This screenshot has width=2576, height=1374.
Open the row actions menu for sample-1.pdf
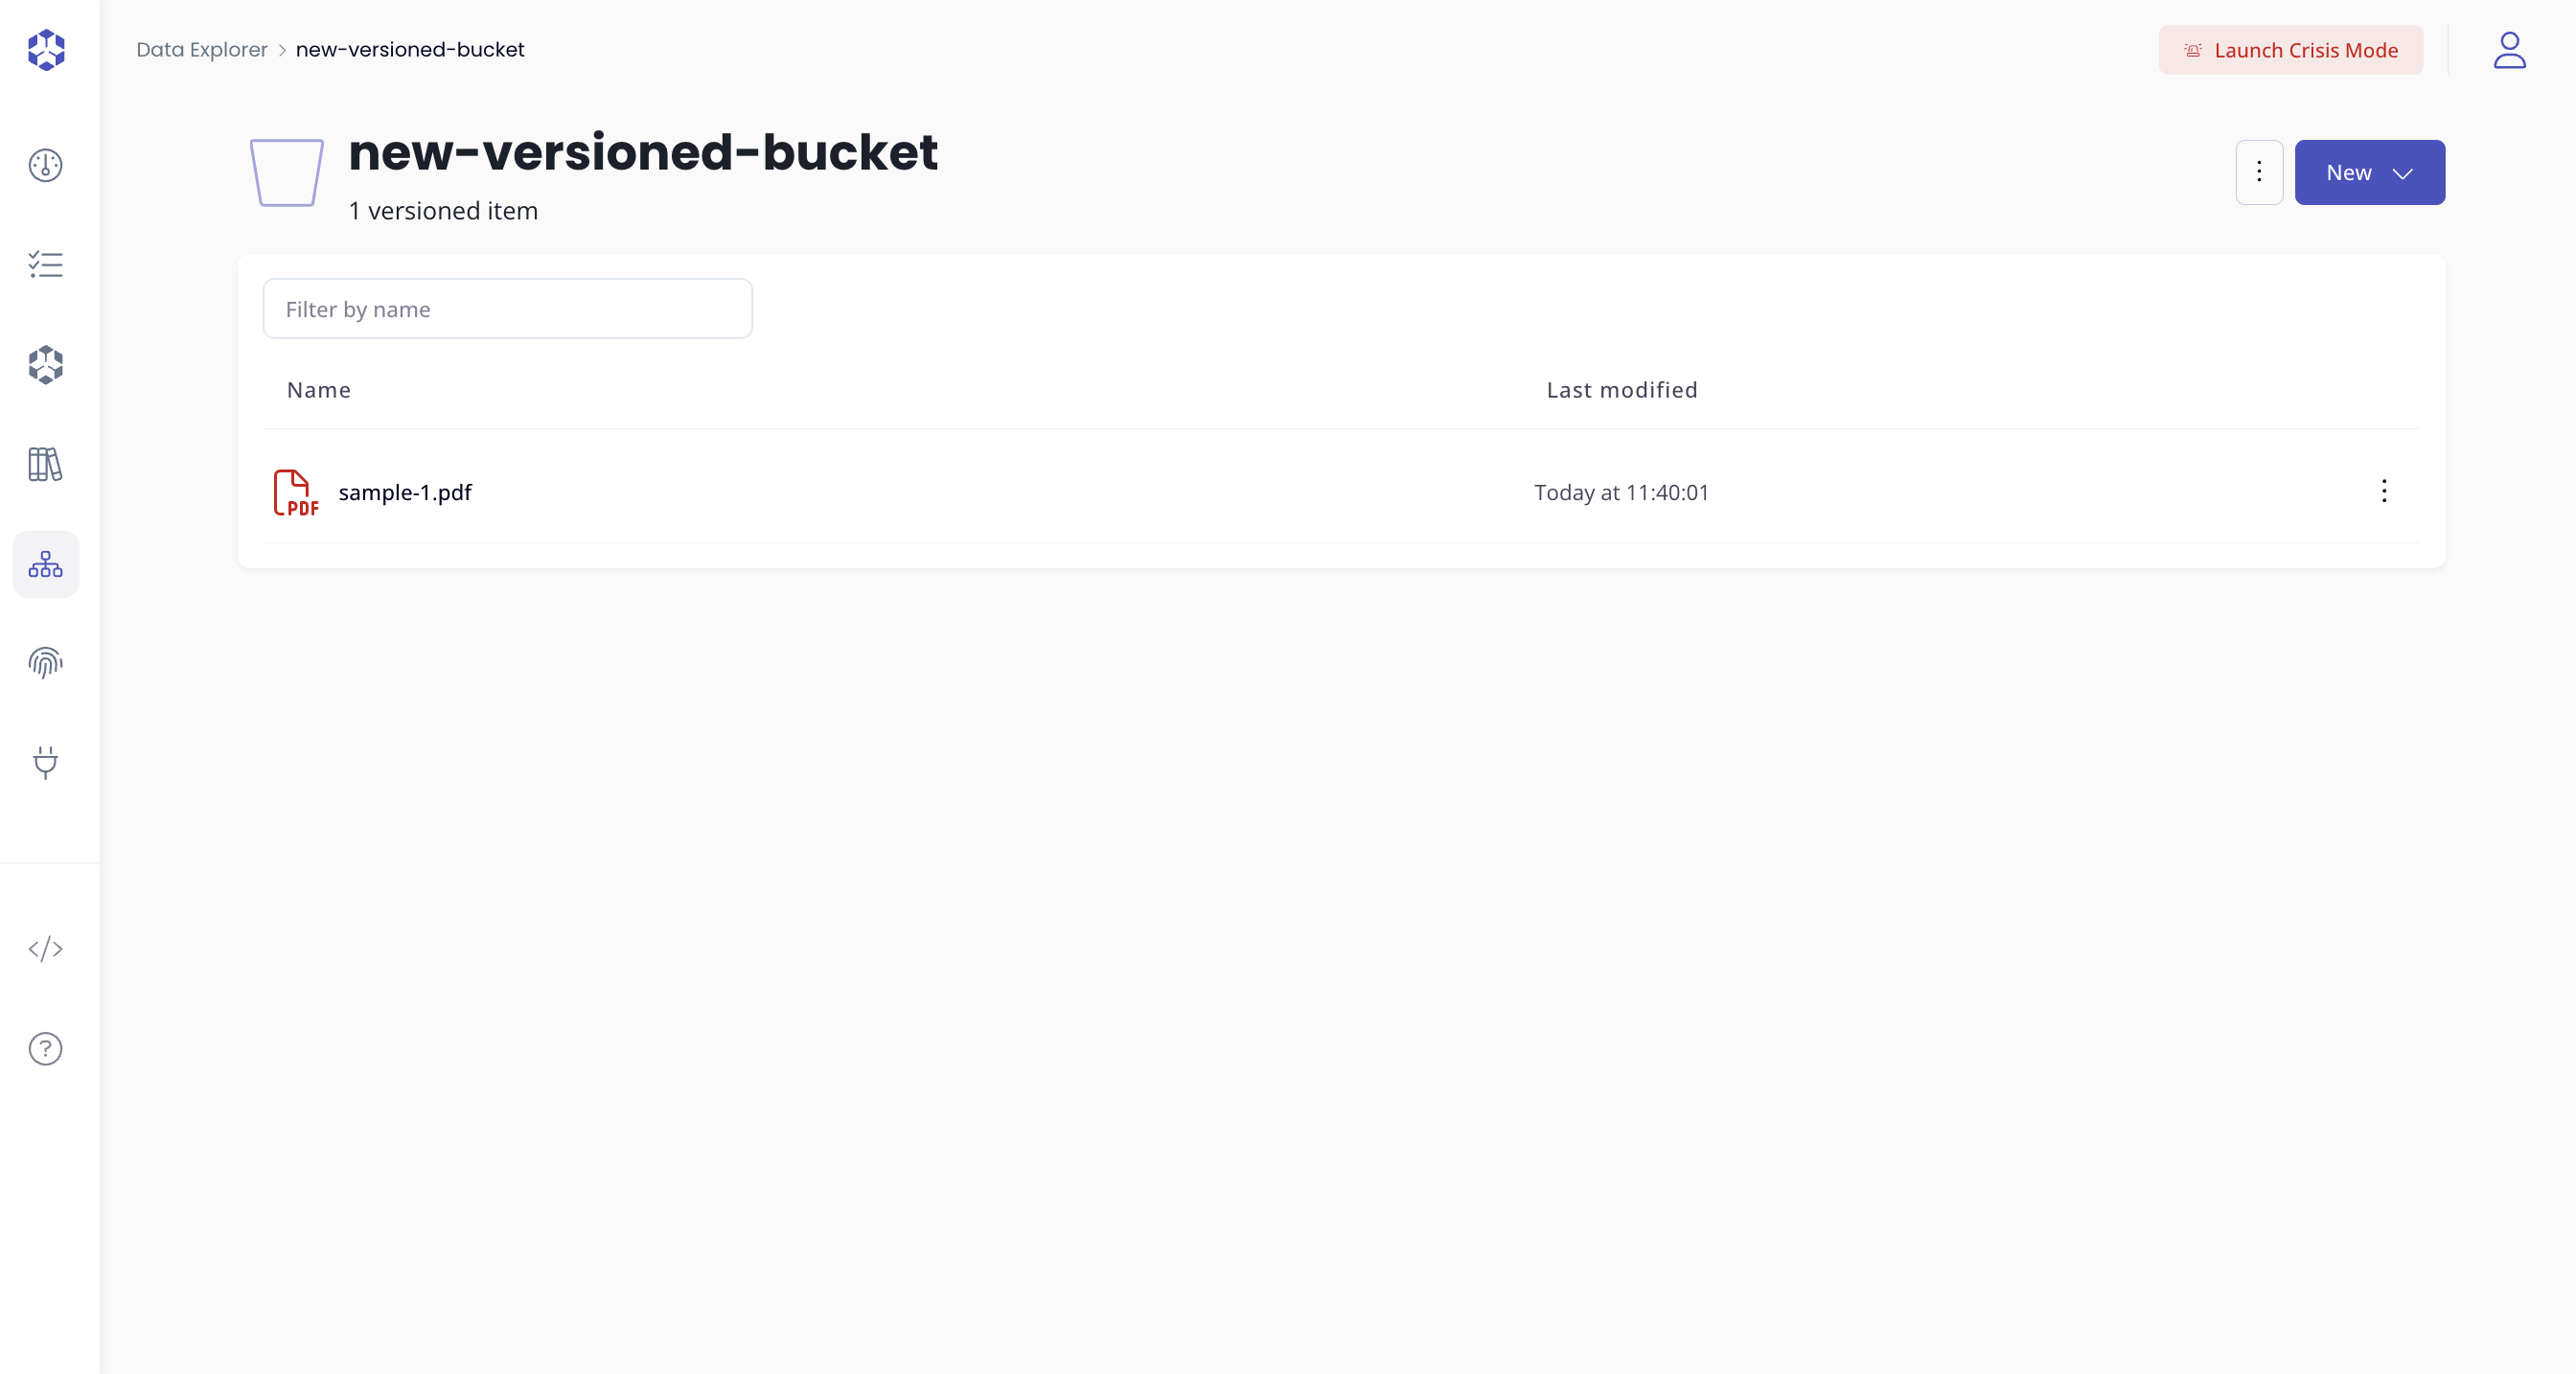pyautogui.click(x=2384, y=491)
